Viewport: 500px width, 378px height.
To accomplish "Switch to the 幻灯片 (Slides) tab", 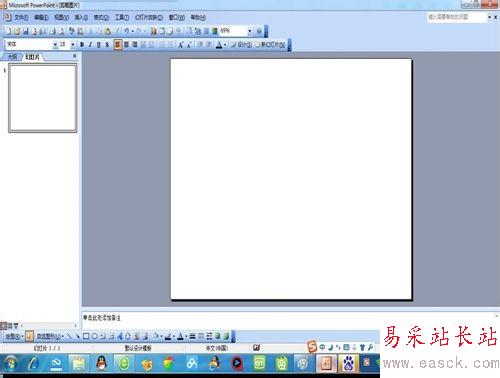I will point(32,57).
